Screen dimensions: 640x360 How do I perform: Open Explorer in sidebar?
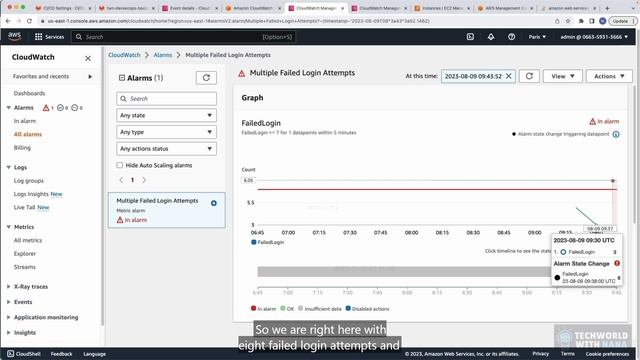(25, 254)
